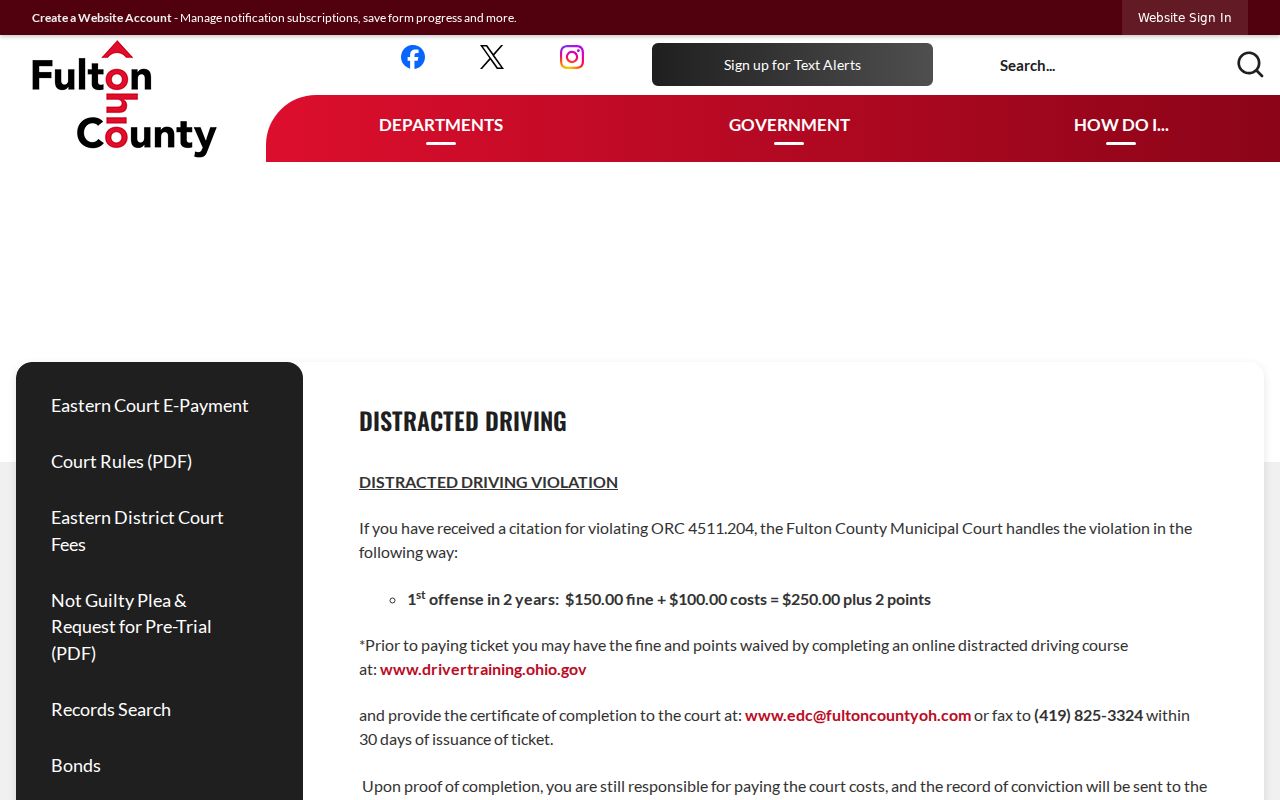Screen dimensions: 1280x800
Task: Open the Instagram icon link
Action: [572, 57]
